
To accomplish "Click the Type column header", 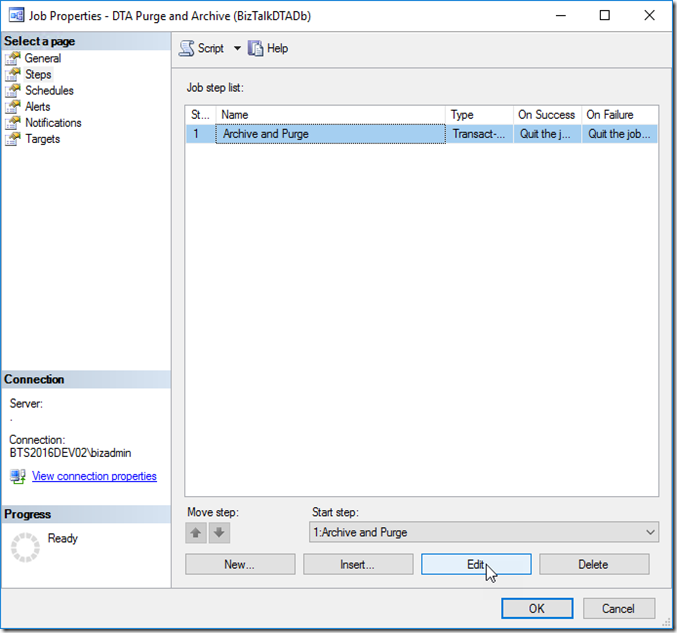I will (x=479, y=115).
